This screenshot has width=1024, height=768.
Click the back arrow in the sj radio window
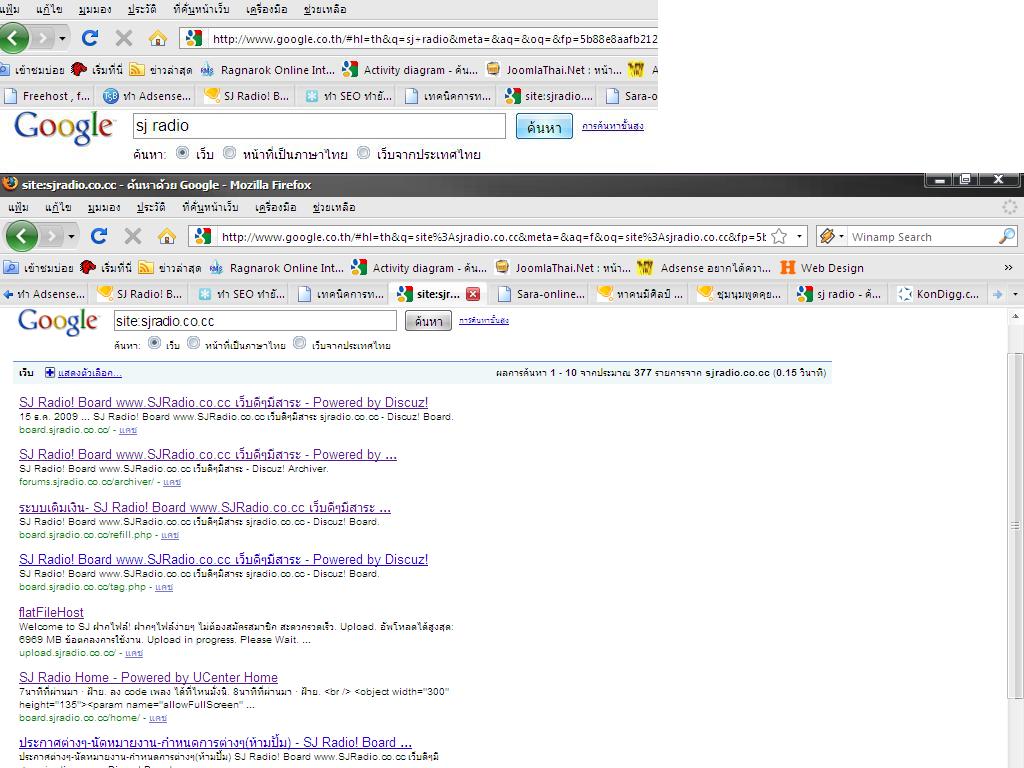[x=14, y=38]
